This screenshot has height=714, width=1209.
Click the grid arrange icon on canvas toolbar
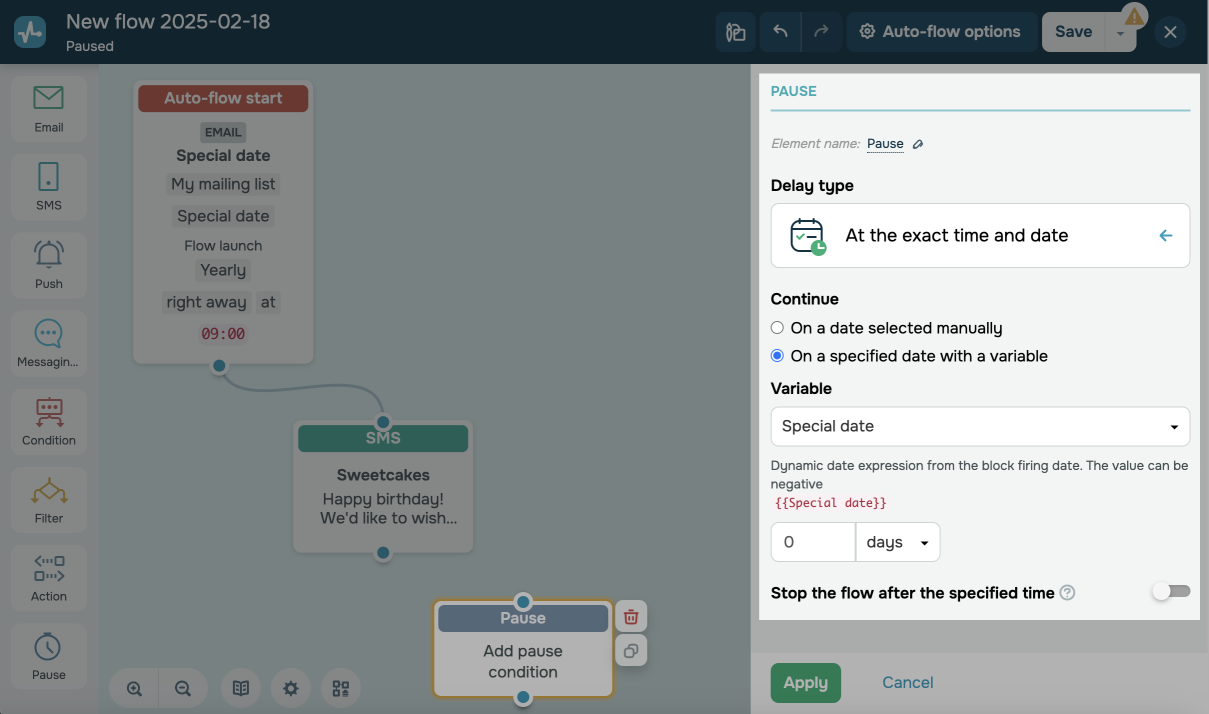click(341, 688)
